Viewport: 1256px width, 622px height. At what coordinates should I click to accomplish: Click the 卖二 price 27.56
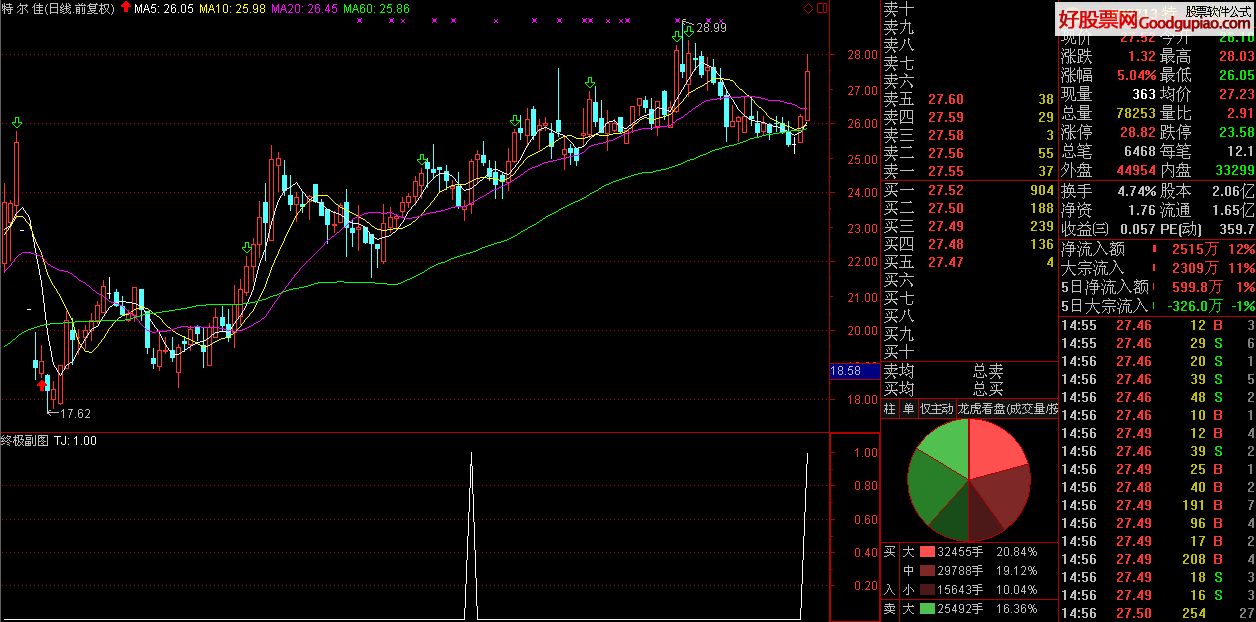pyautogui.click(x=945, y=153)
